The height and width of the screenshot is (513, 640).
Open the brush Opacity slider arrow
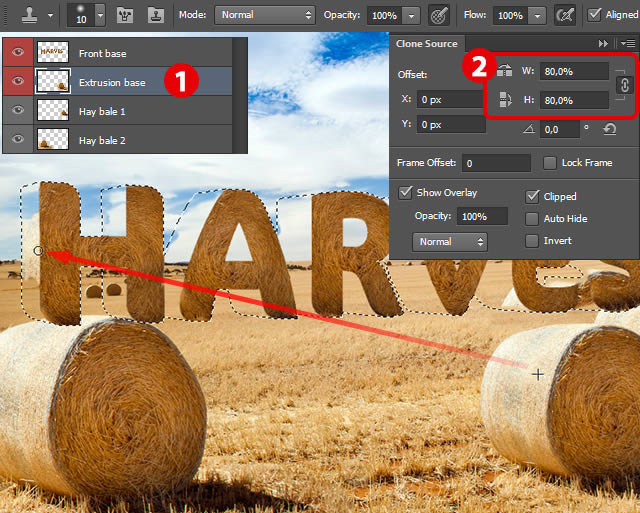coord(411,16)
